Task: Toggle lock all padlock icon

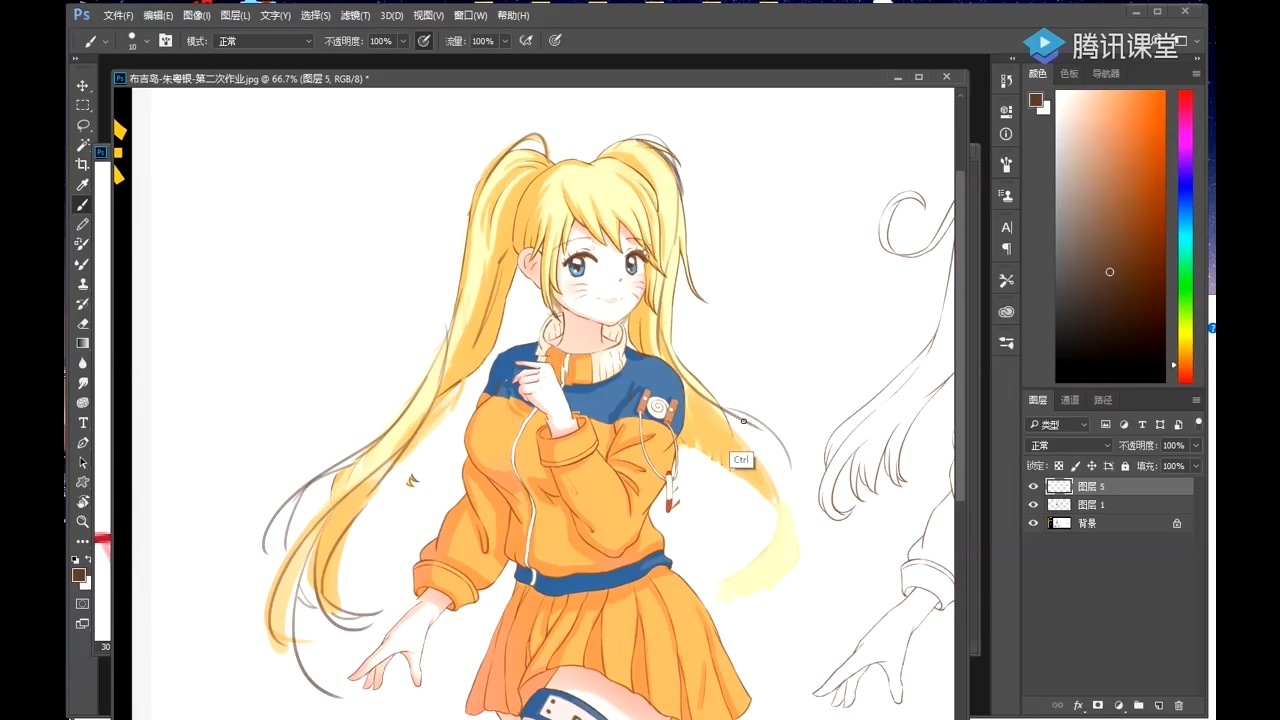Action: pyautogui.click(x=1125, y=466)
